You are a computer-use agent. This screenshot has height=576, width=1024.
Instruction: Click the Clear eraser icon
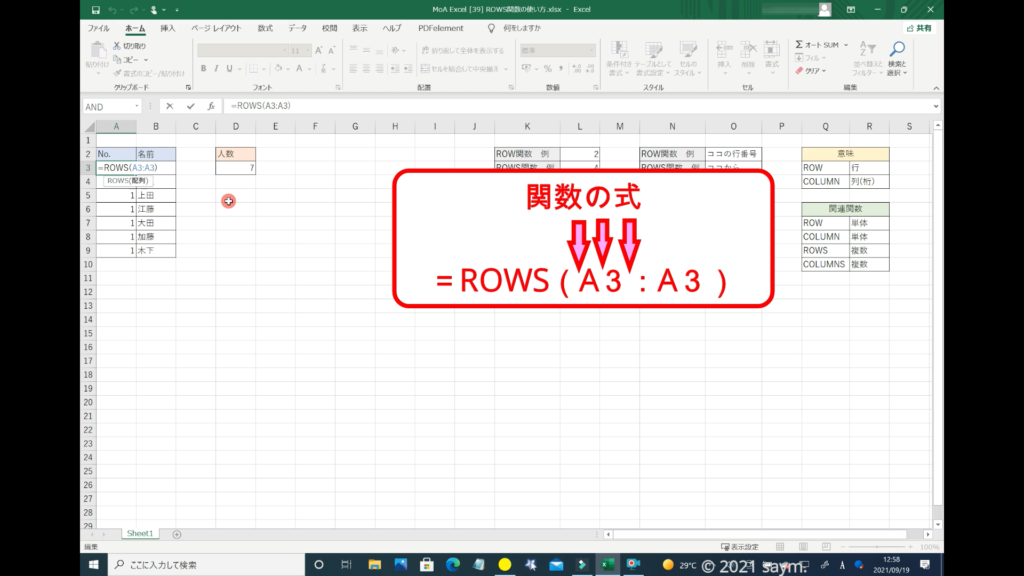(x=799, y=71)
